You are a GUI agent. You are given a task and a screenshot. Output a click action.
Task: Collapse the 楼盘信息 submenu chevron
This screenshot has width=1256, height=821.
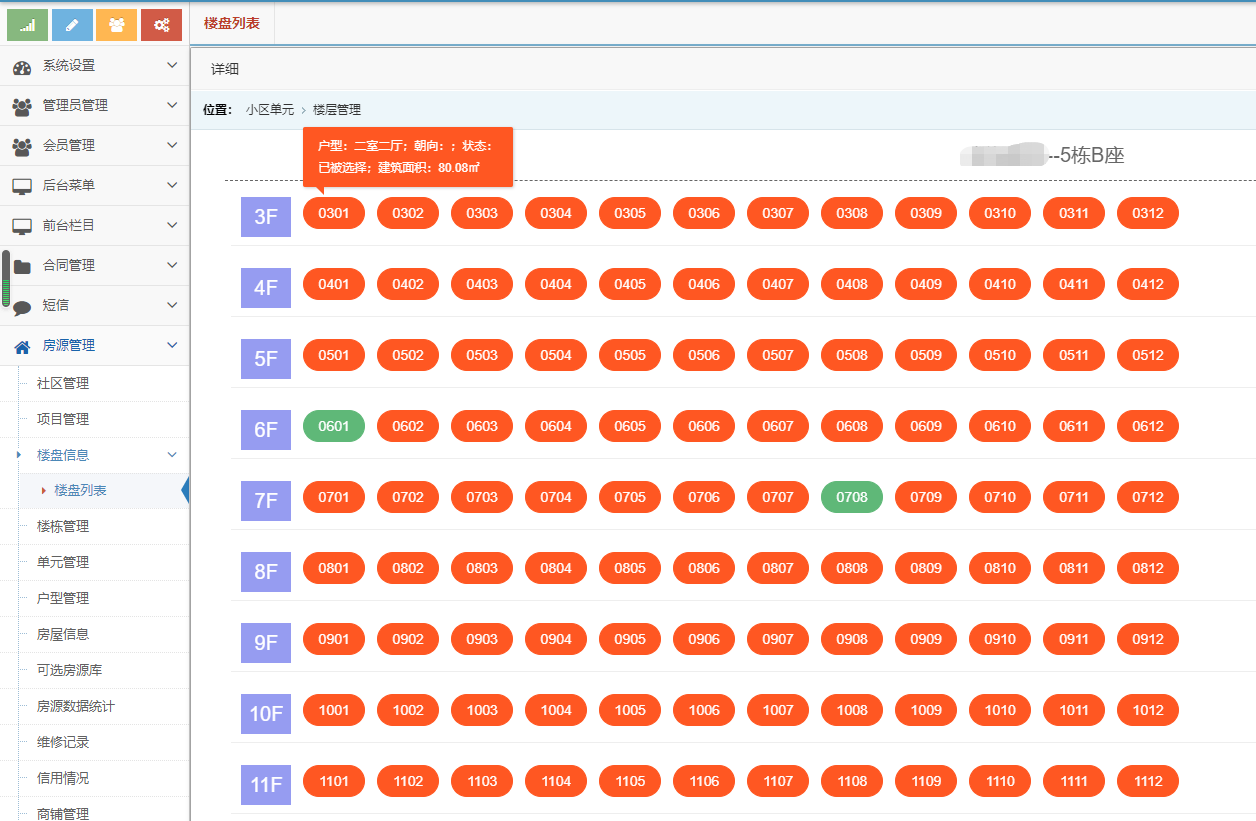coord(172,455)
